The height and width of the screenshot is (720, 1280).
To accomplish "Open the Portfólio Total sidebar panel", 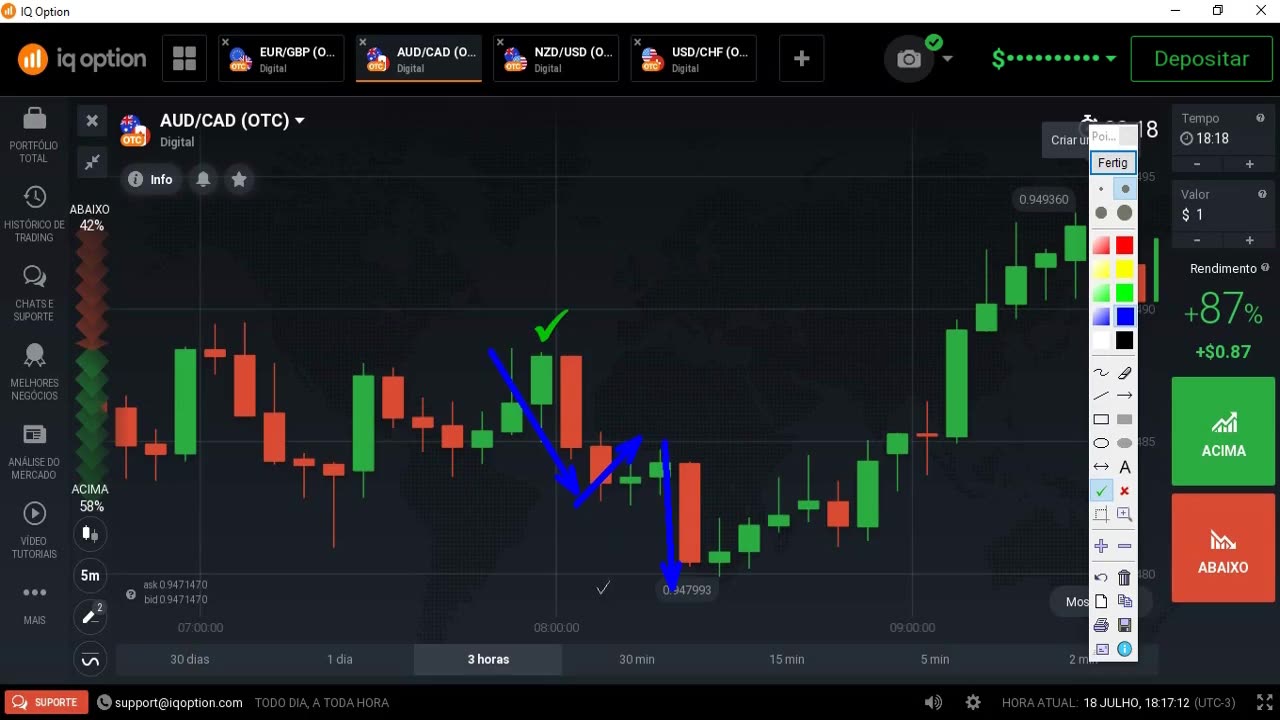I will pyautogui.click(x=34, y=135).
